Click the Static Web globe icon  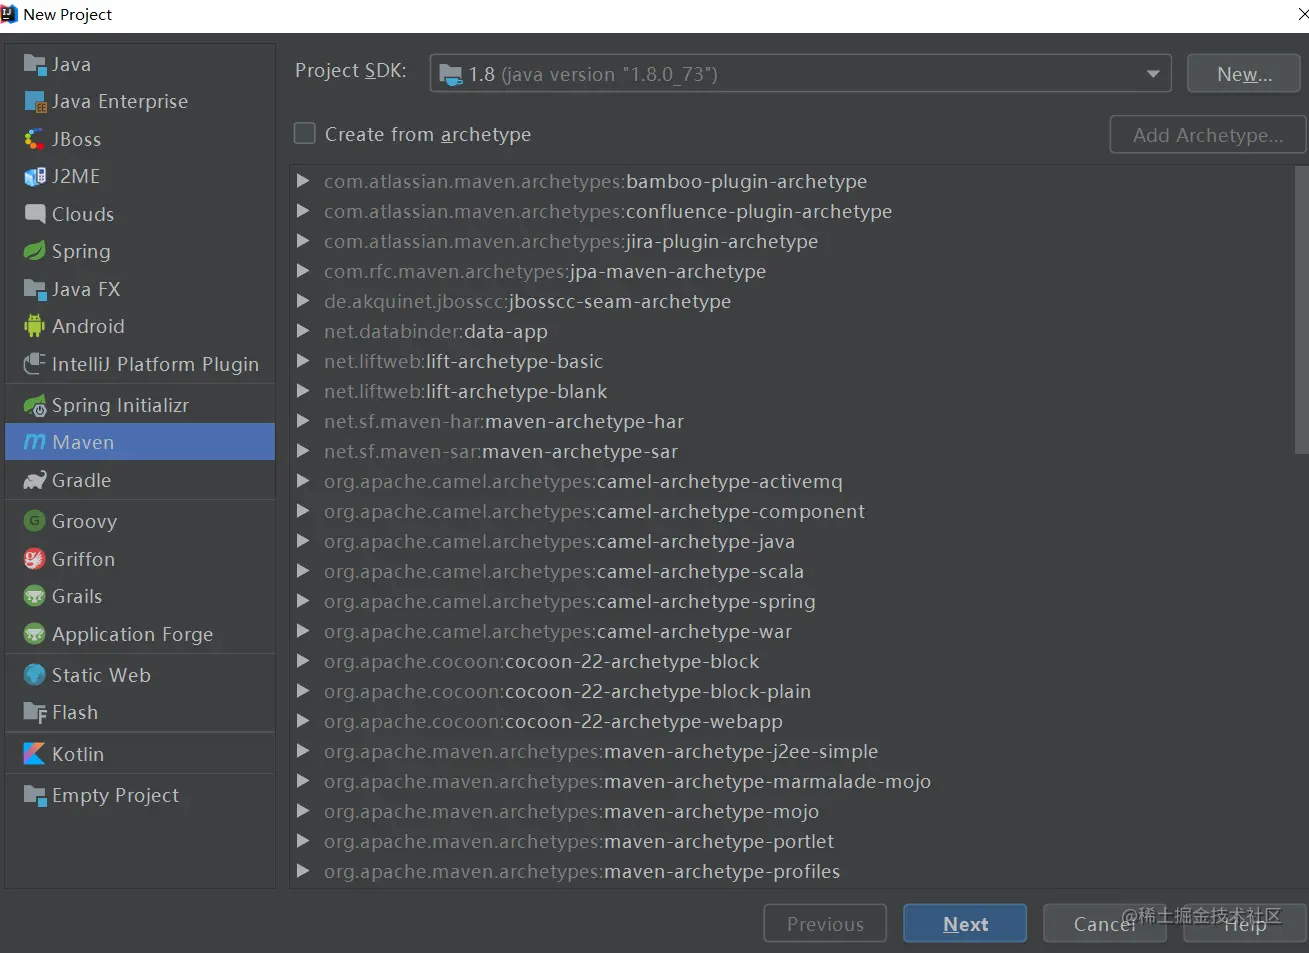35,675
